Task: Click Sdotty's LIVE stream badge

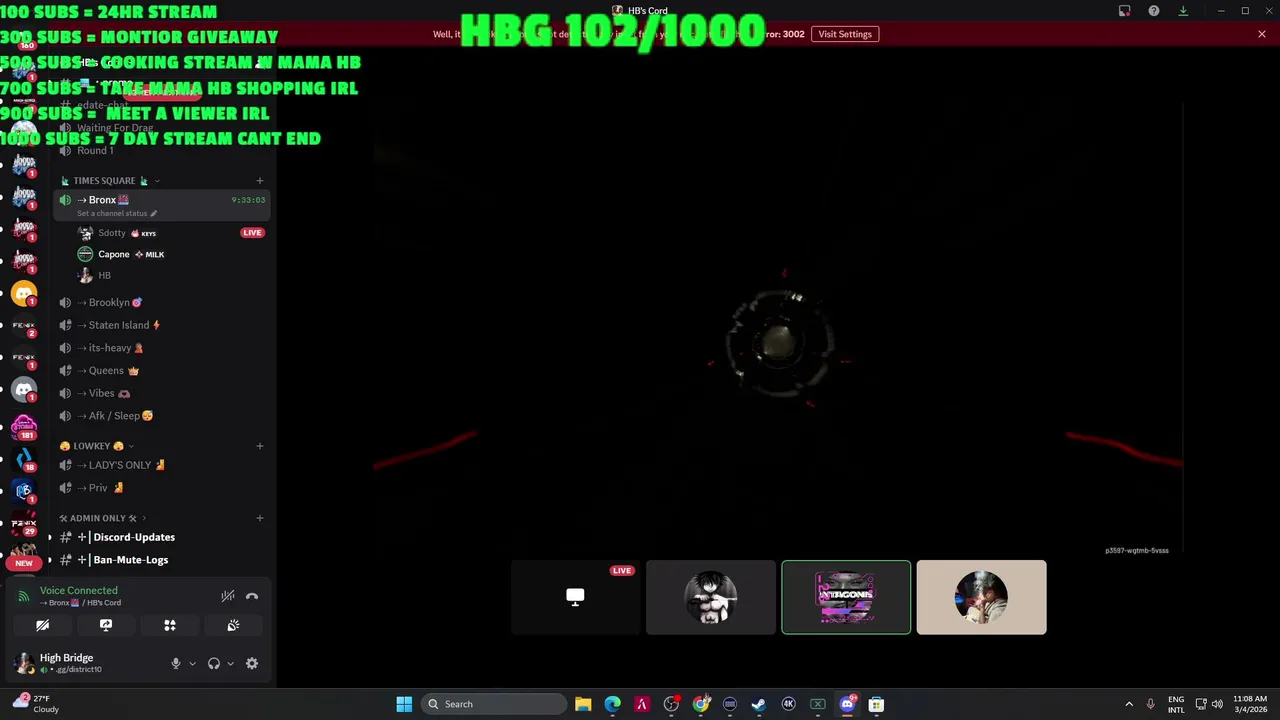Action: pyautogui.click(x=252, y=233)
